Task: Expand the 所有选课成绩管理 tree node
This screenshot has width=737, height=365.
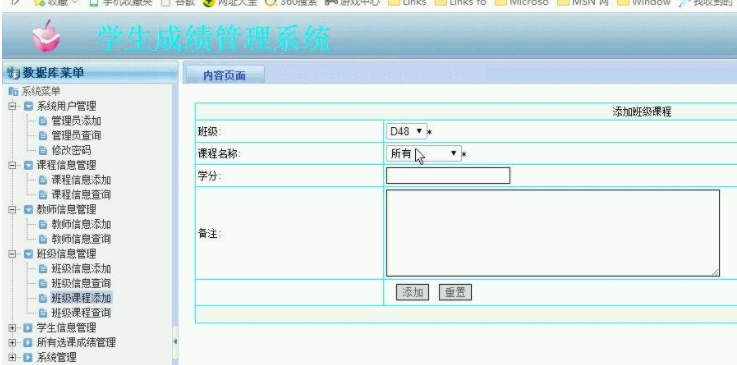Action: [x=12, y=342]
